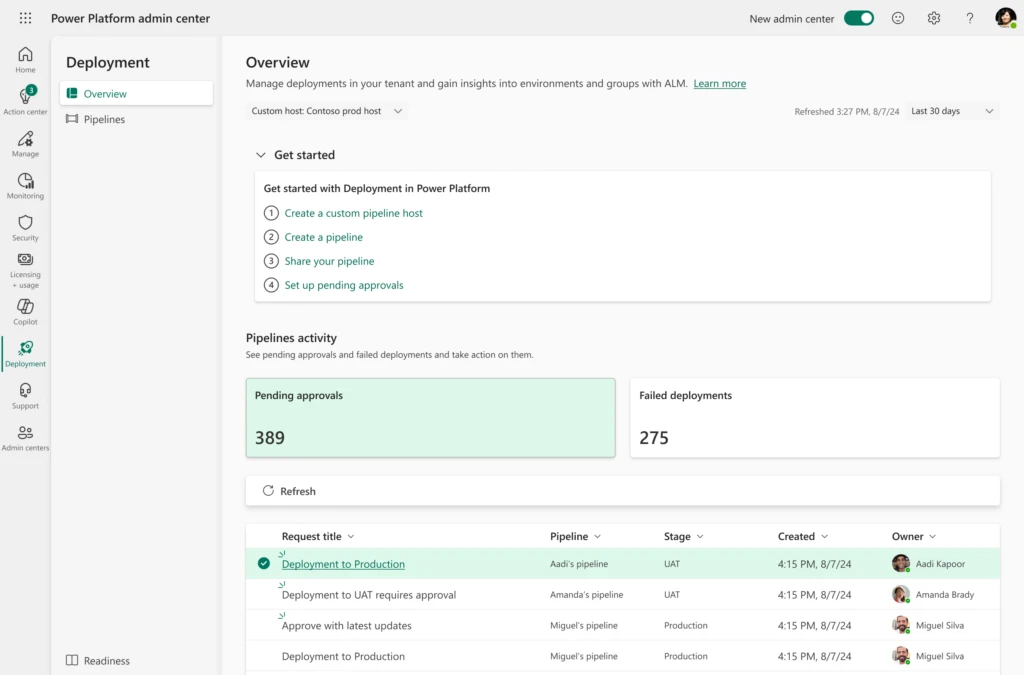Open the settings gear in the top bar
Image resolution: width=1024 pixels, height=675 pixels.
933,18
